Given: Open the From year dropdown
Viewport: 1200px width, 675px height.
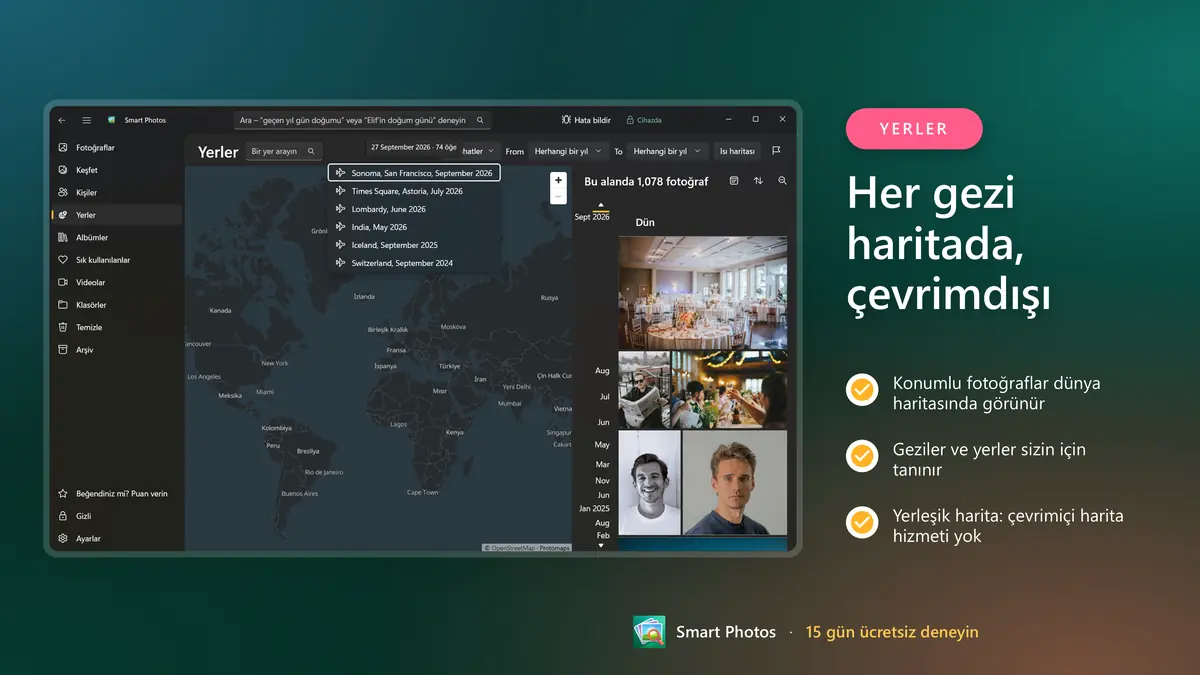Looking at the screenshot, I should (x=568, y=152).
